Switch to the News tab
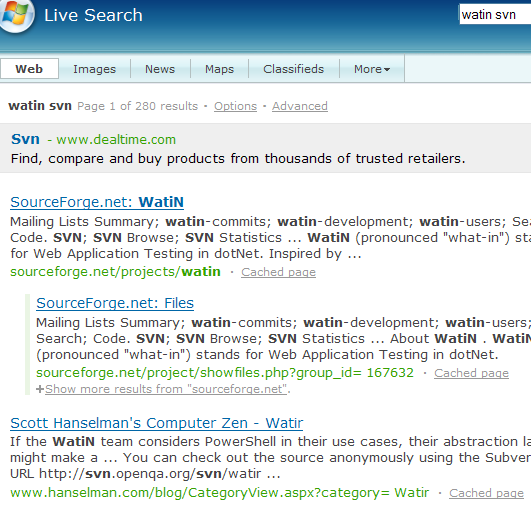Image resolution: width=531 pixels, height=511 pixels. [160, 69]
